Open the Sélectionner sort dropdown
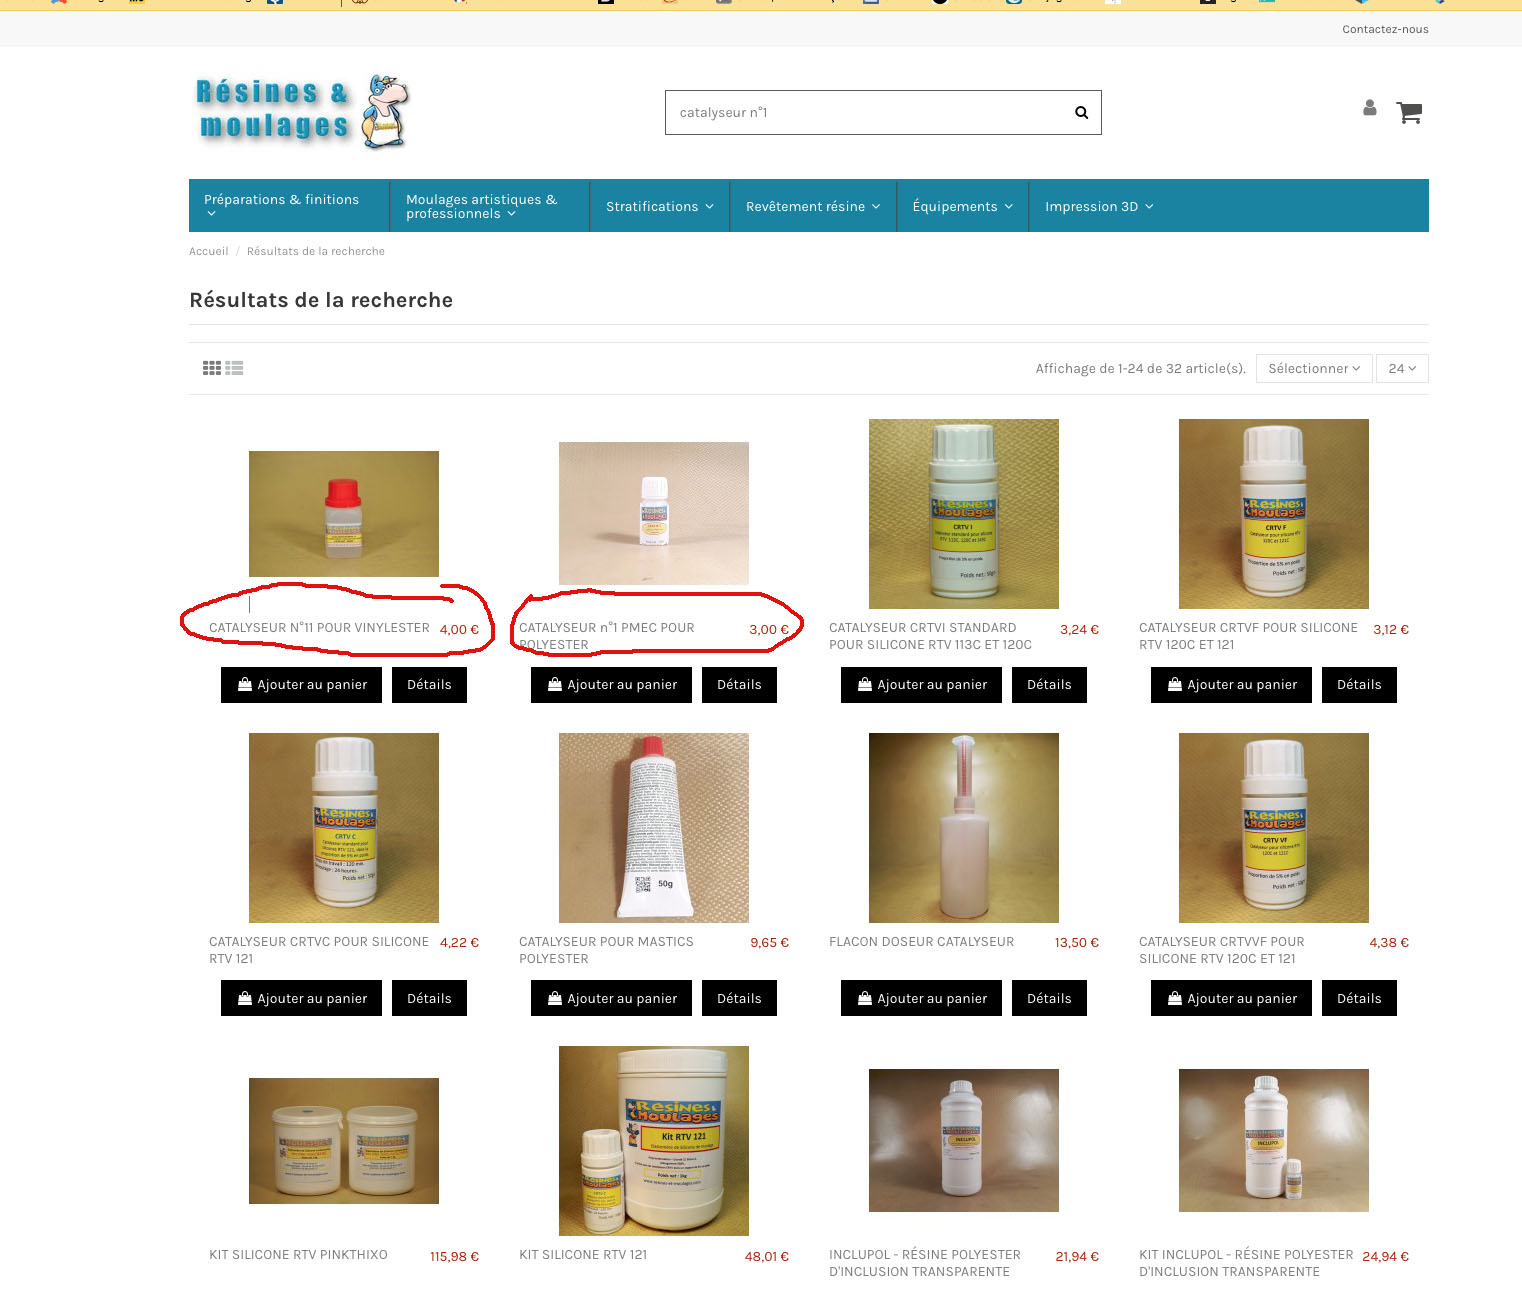The width and height of the screenshot is (1522, 1292). point(1314,368)
